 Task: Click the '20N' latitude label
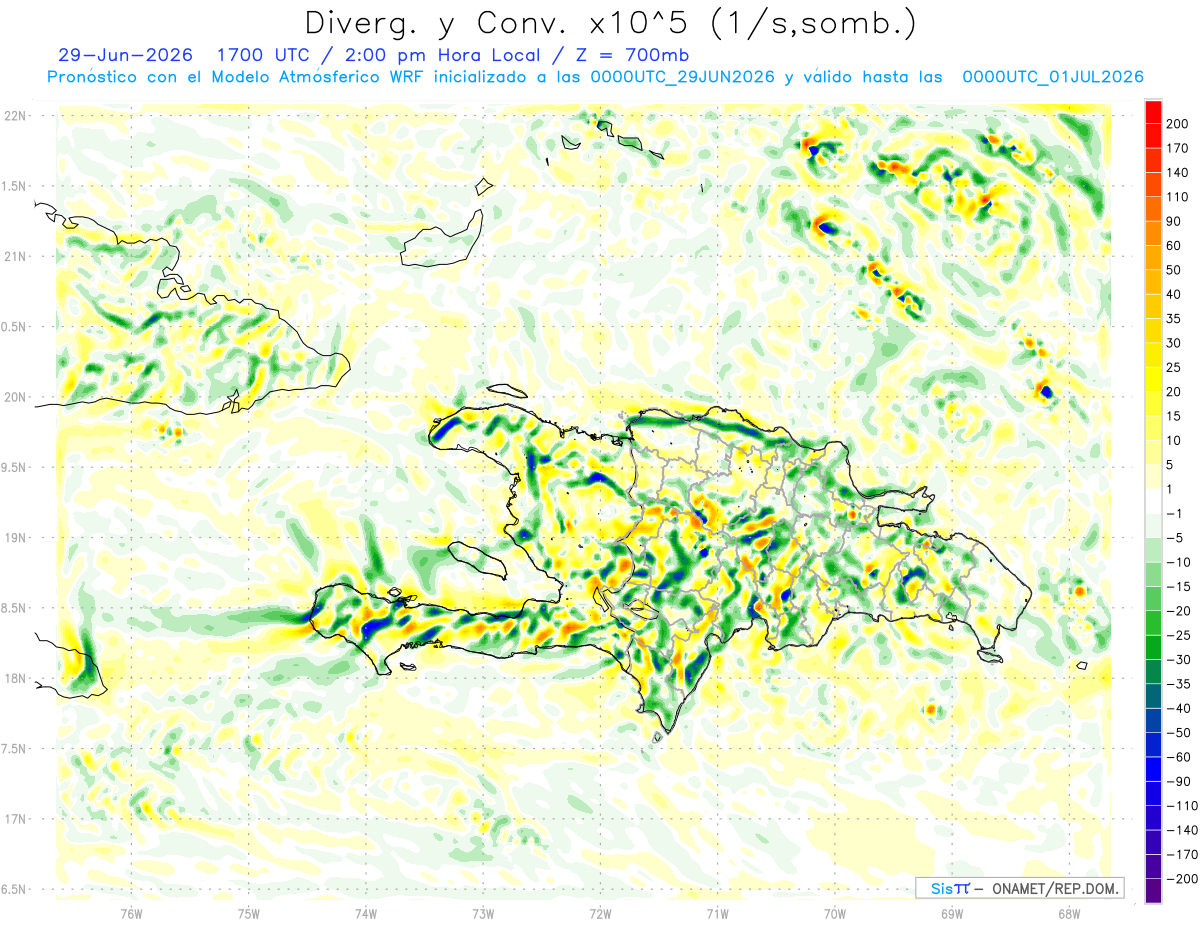(x=15, y=397)
